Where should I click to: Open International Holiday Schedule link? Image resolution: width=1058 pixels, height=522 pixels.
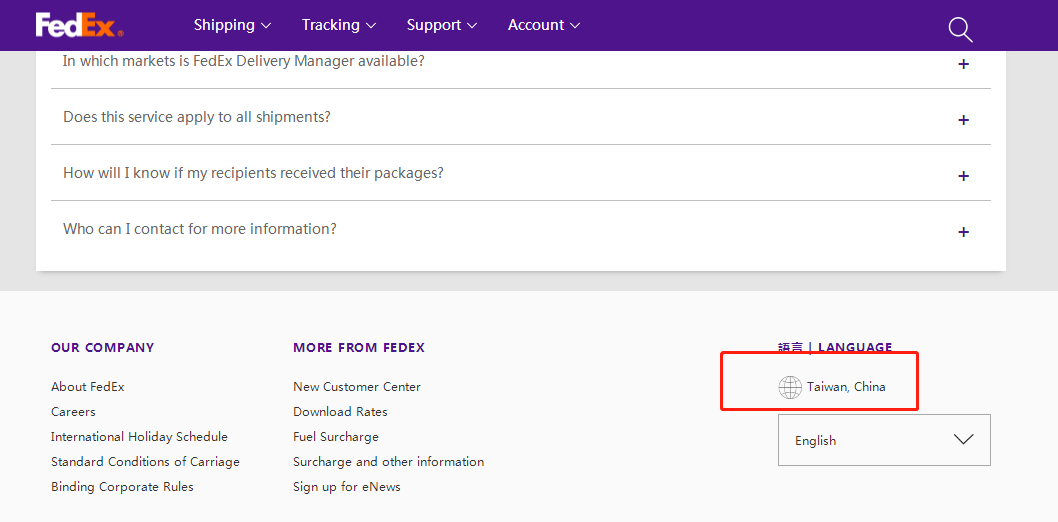click(139, 437)
